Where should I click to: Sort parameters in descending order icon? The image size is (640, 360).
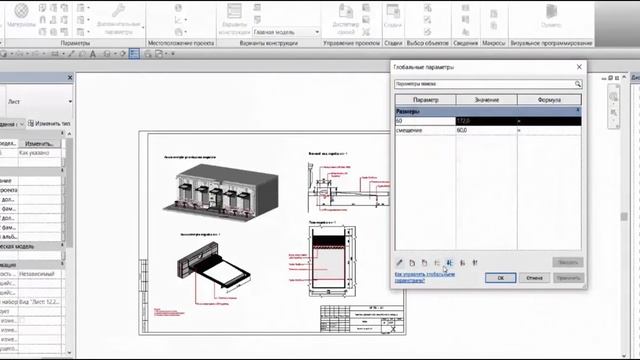475,263
